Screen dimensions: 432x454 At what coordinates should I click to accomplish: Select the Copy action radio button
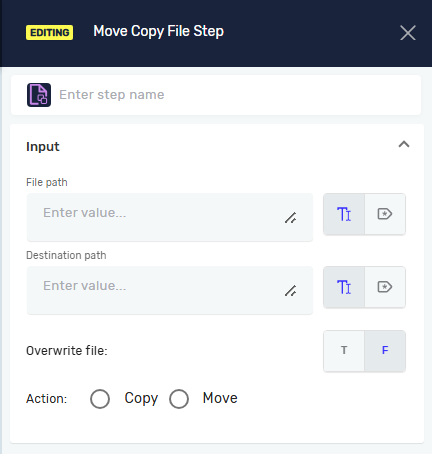pyautogui.click(x=100, y=399)
